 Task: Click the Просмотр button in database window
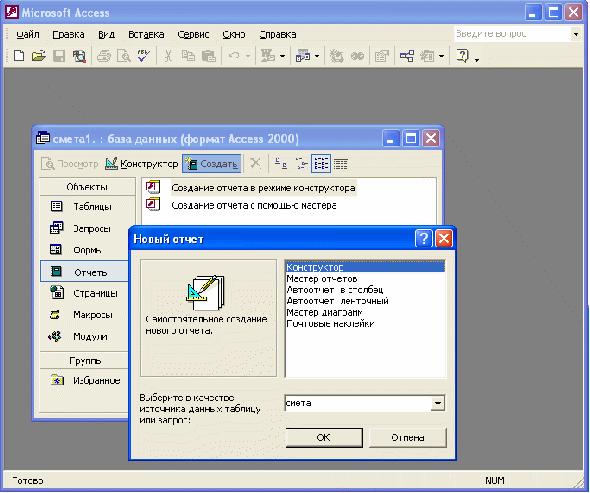point(70,164)
